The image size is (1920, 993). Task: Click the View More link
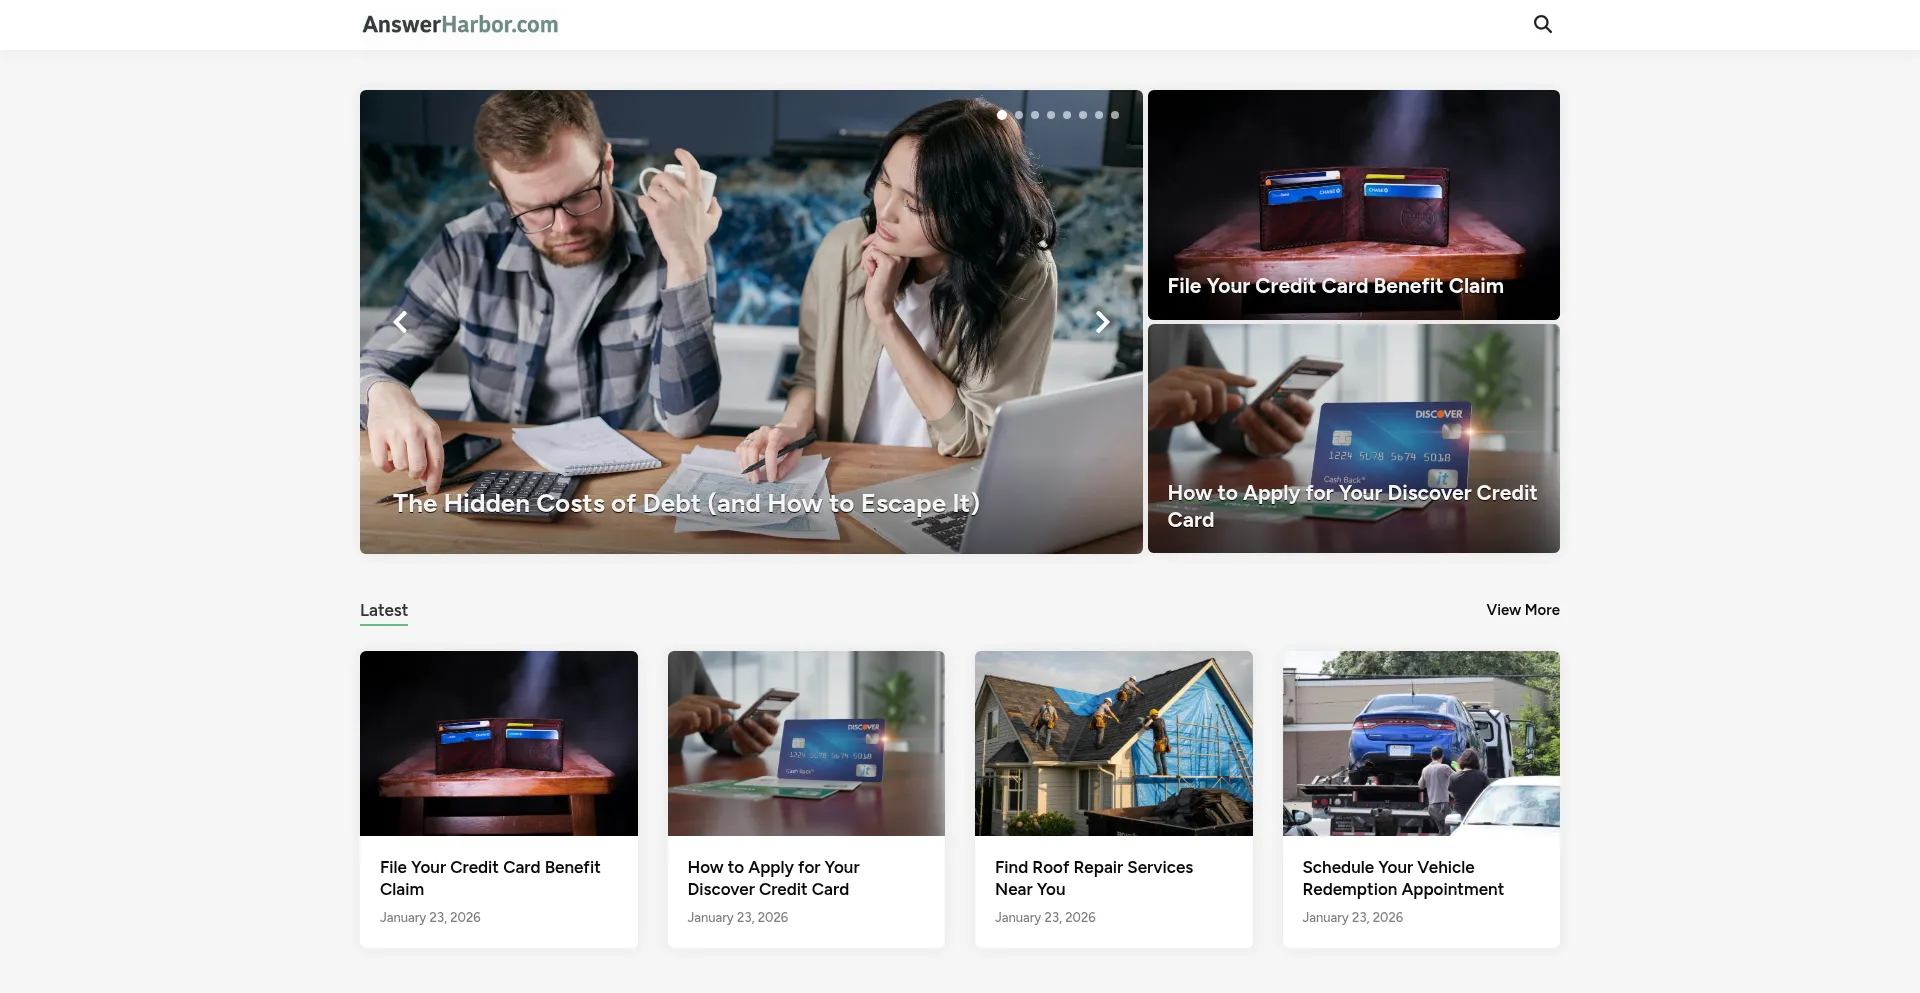1523,610
